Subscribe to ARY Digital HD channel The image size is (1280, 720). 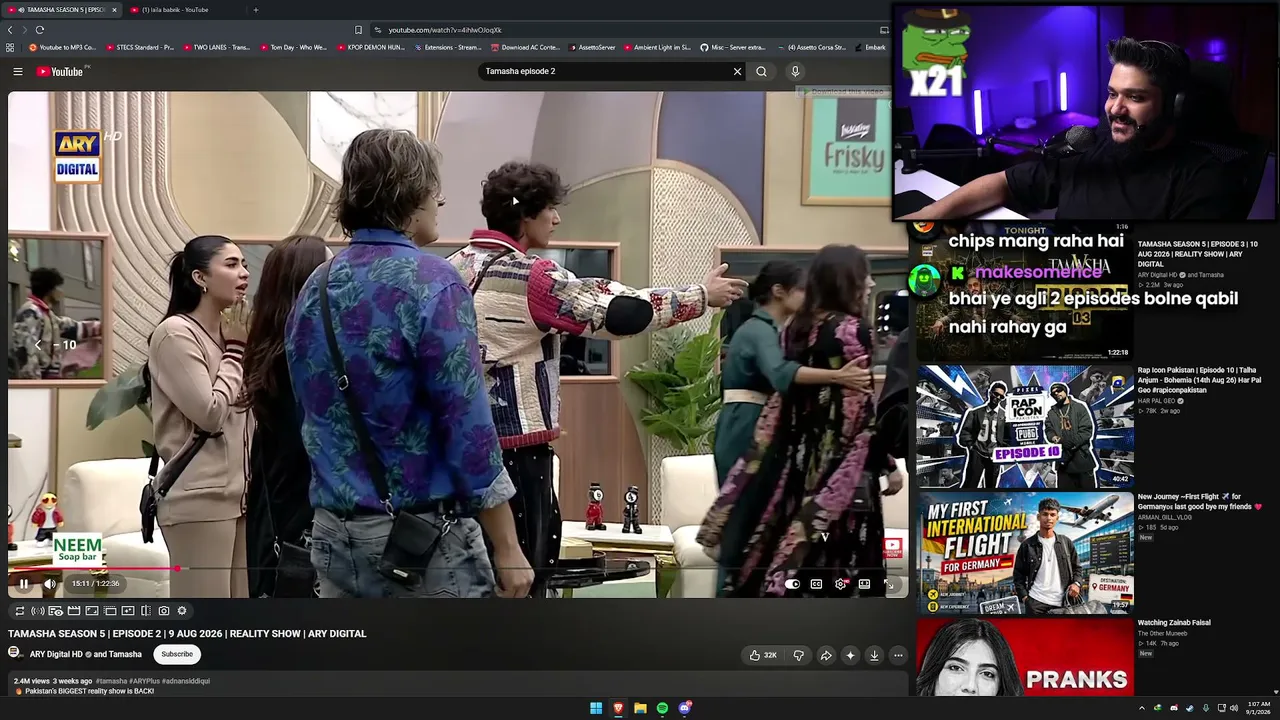pos(177,654)
